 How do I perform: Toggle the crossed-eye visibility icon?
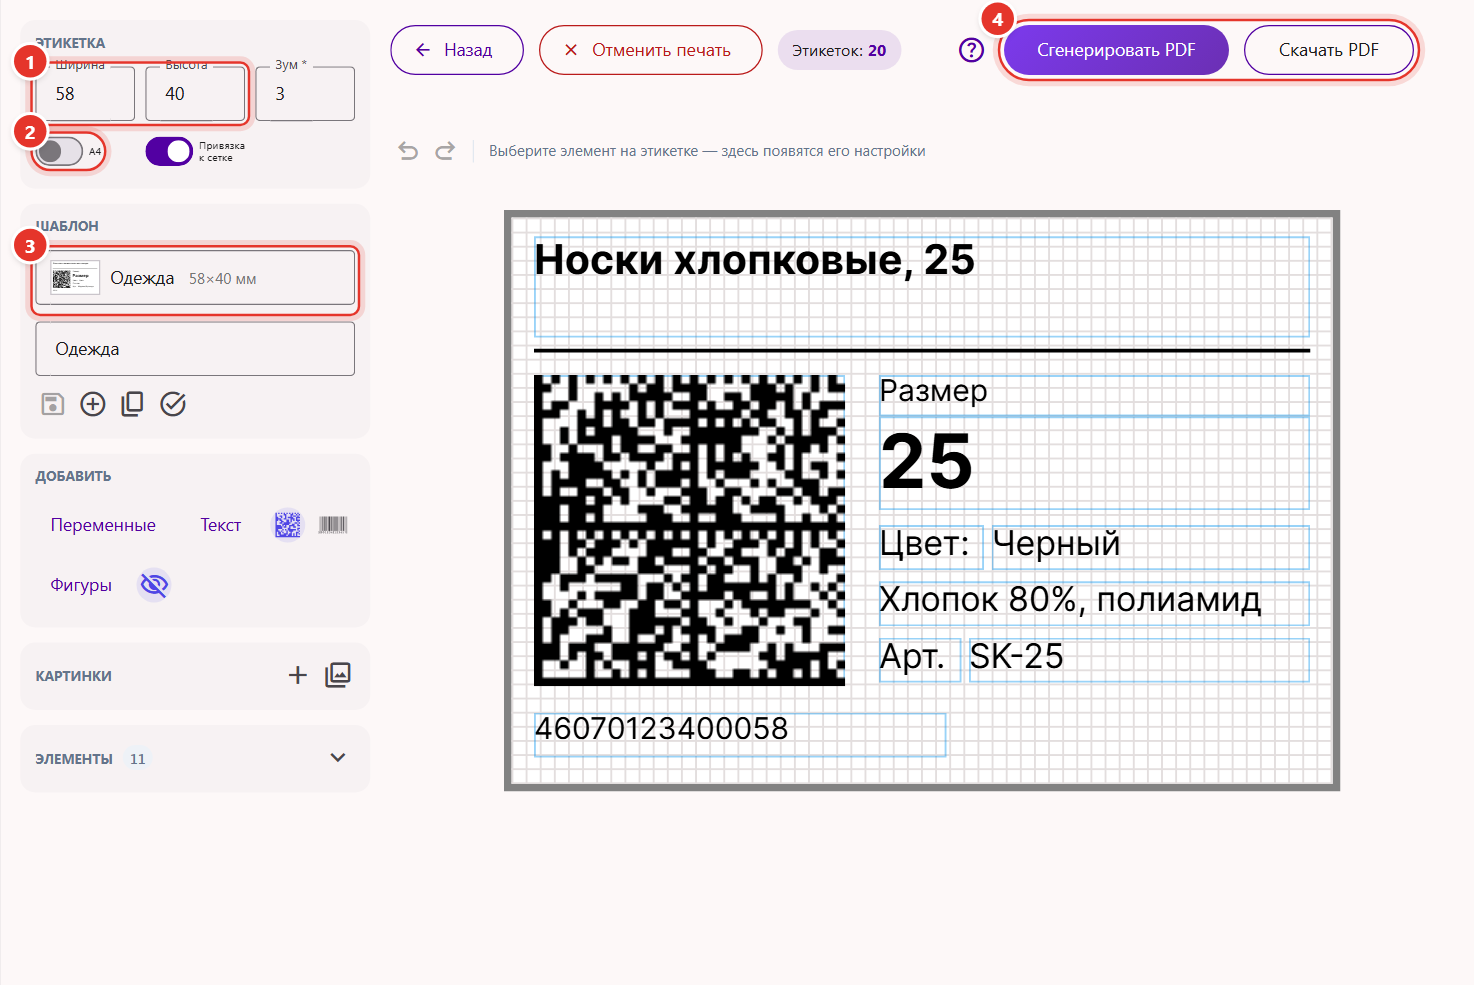click(154, 585)
